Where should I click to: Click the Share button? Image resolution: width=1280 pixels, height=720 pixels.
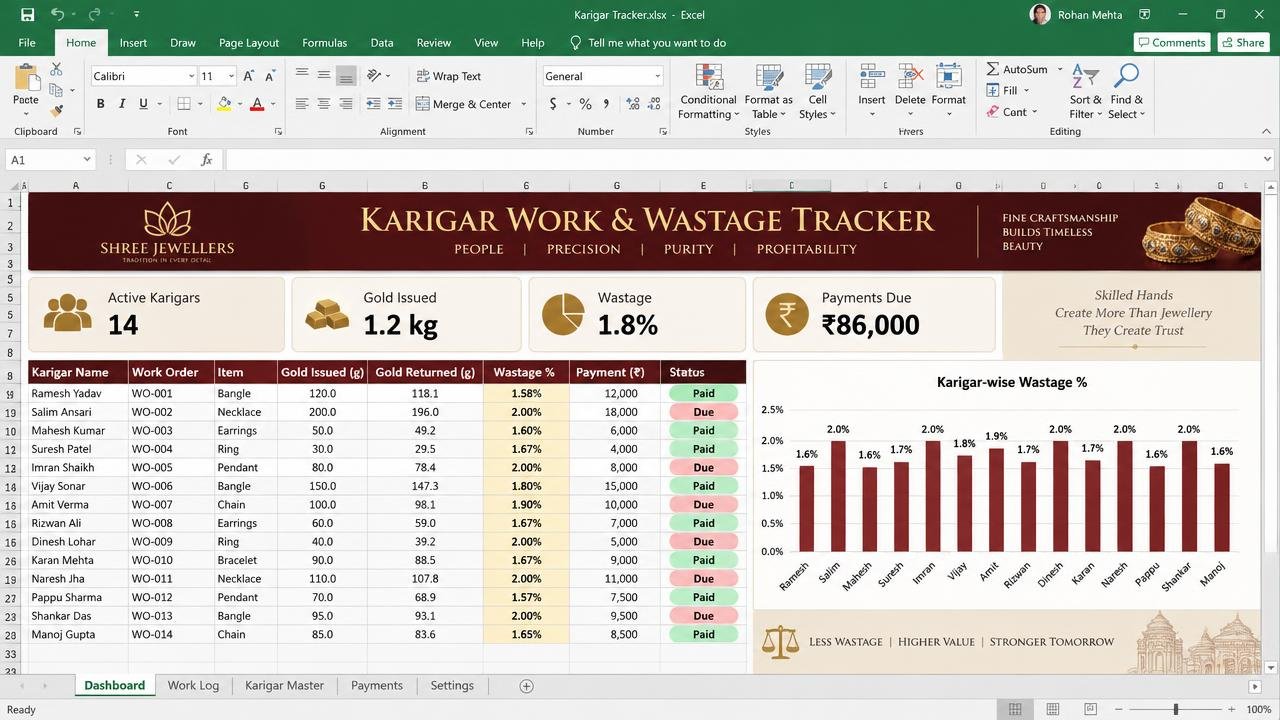1241,42
